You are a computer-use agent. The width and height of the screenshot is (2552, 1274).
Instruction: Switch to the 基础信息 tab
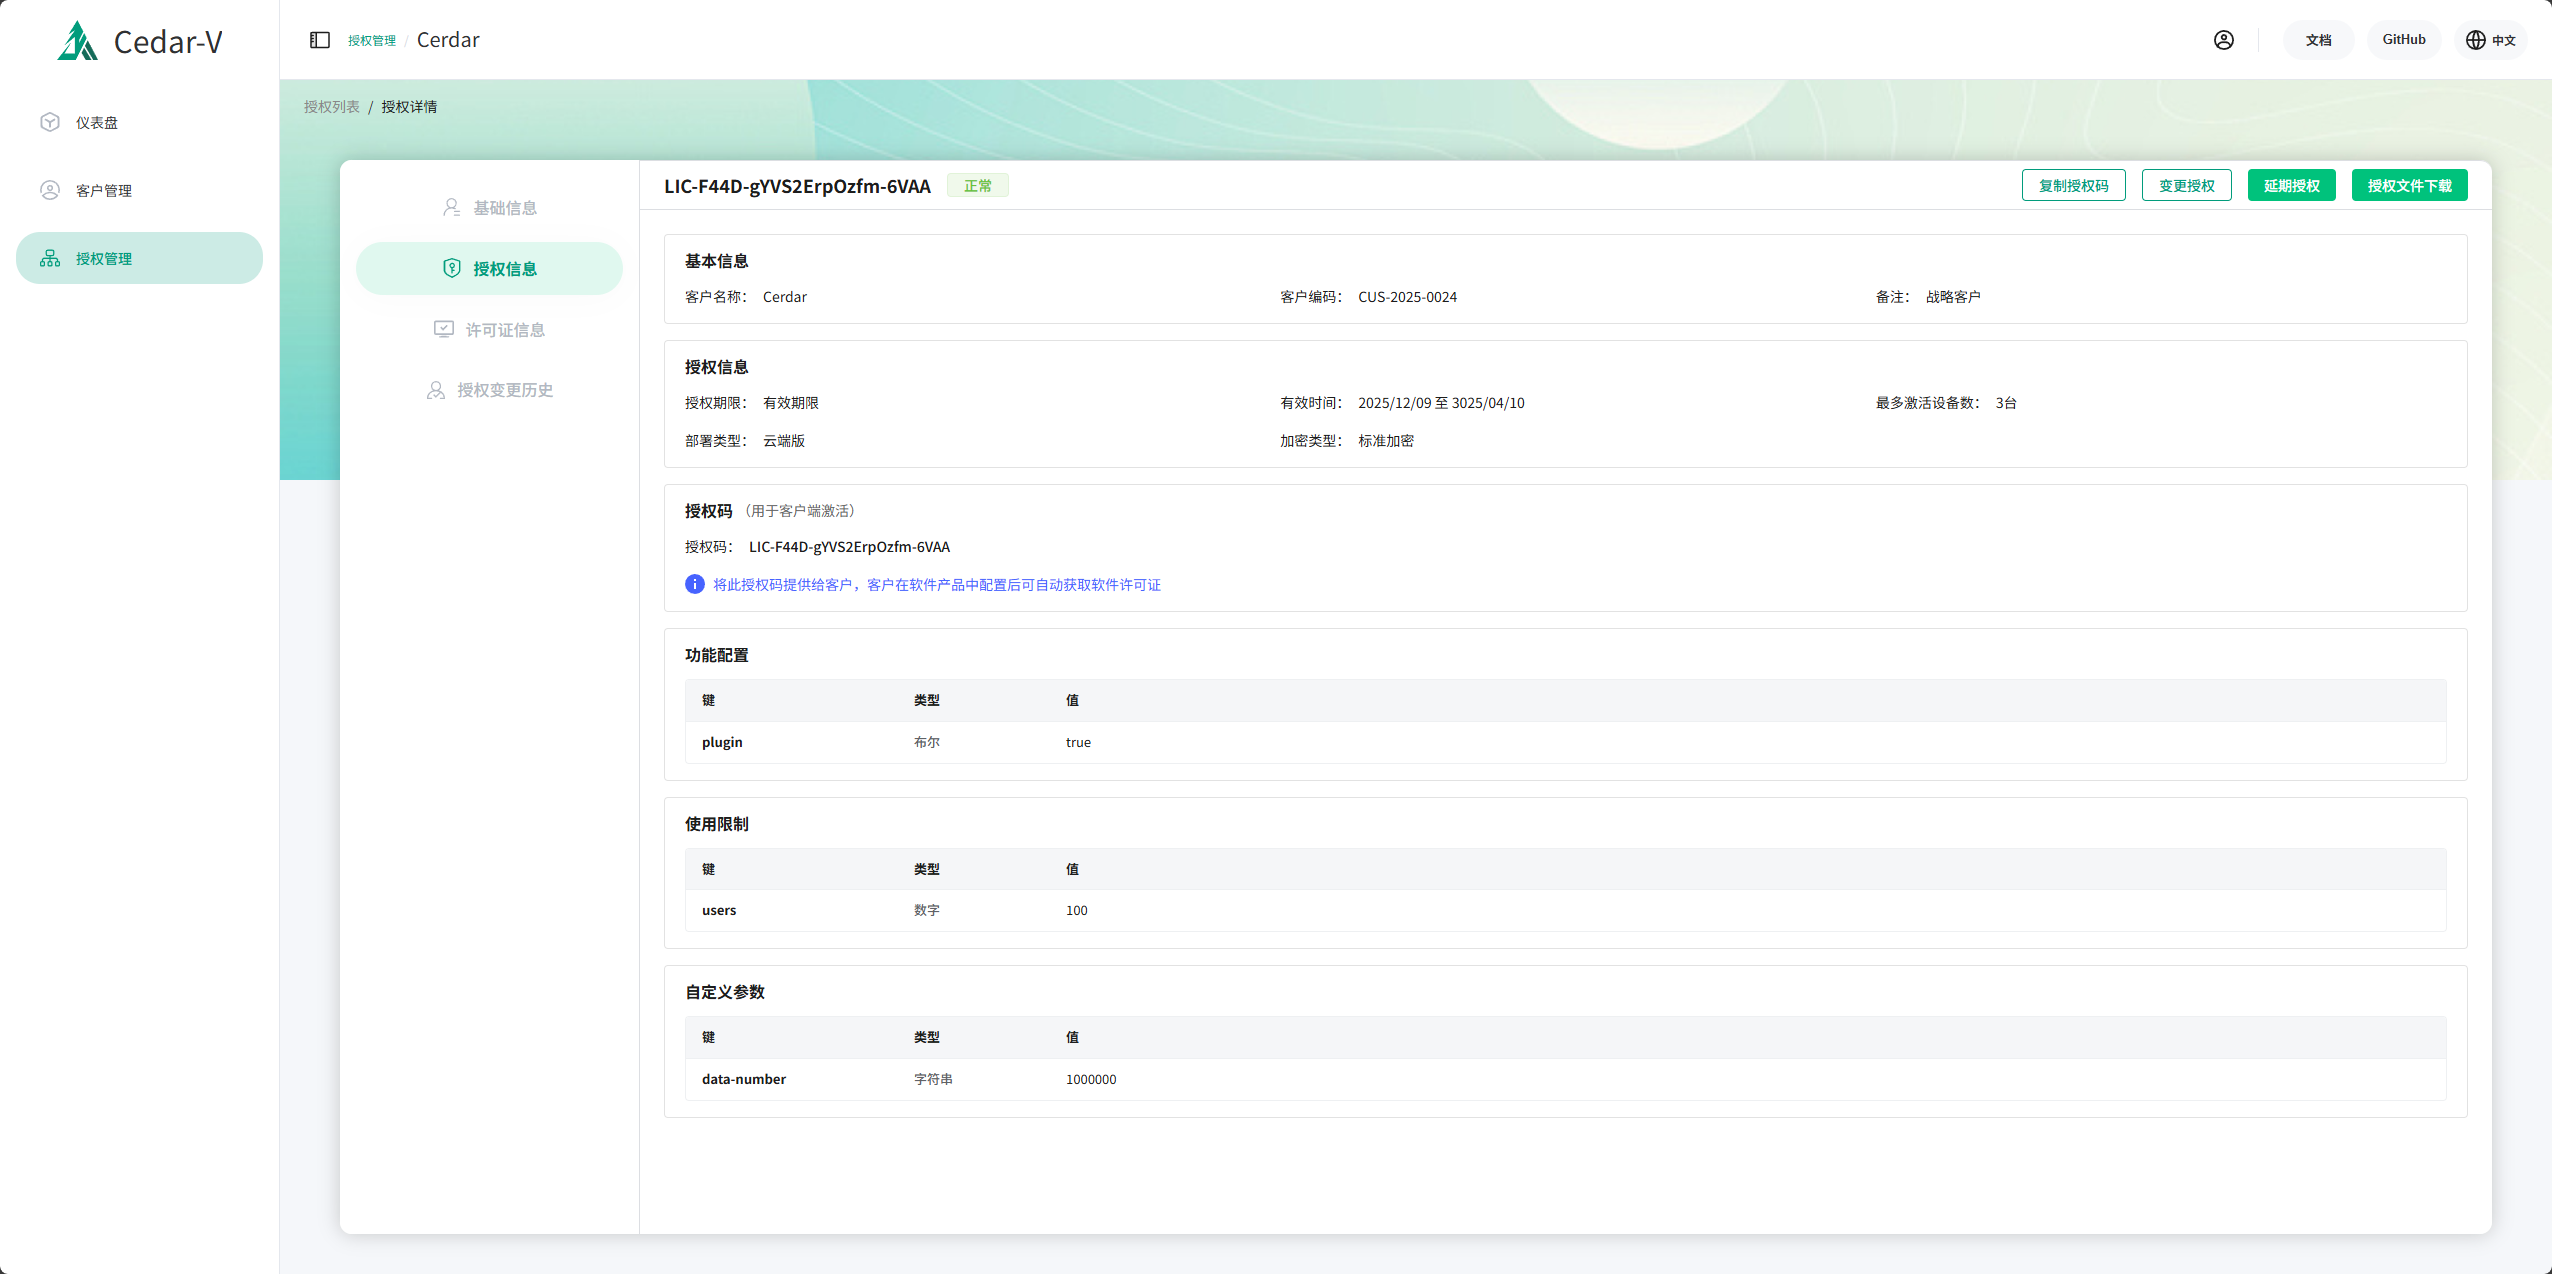pyautogui.click(x=490, y=208)
